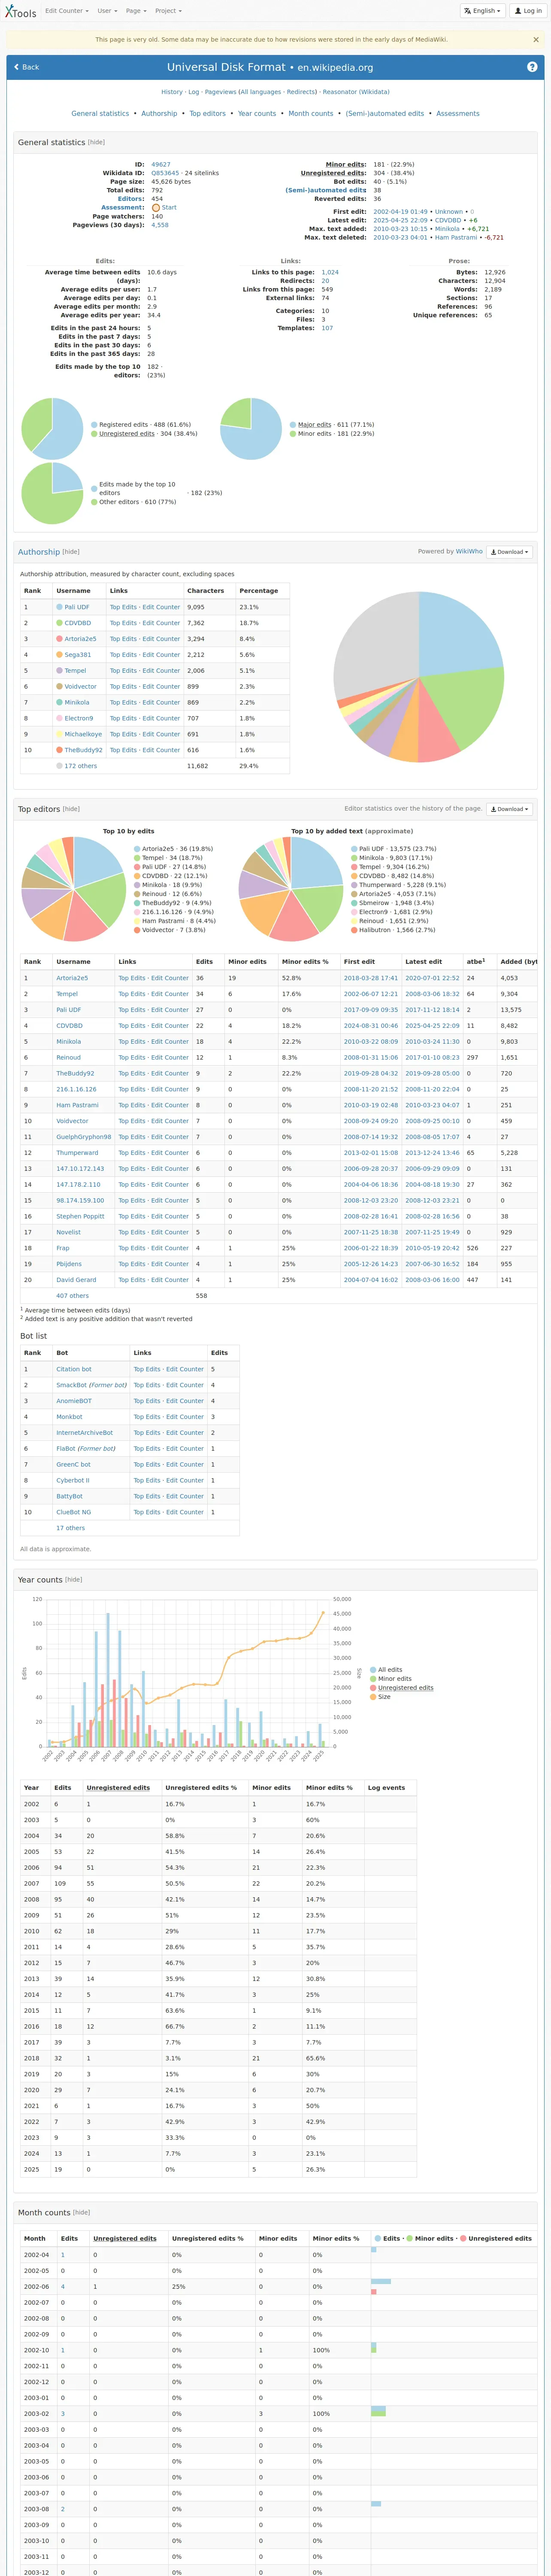Screen dimensions: 551x2576
Task: Open InternetArchiveBot link in Bot list
Action: [84, 1433]
